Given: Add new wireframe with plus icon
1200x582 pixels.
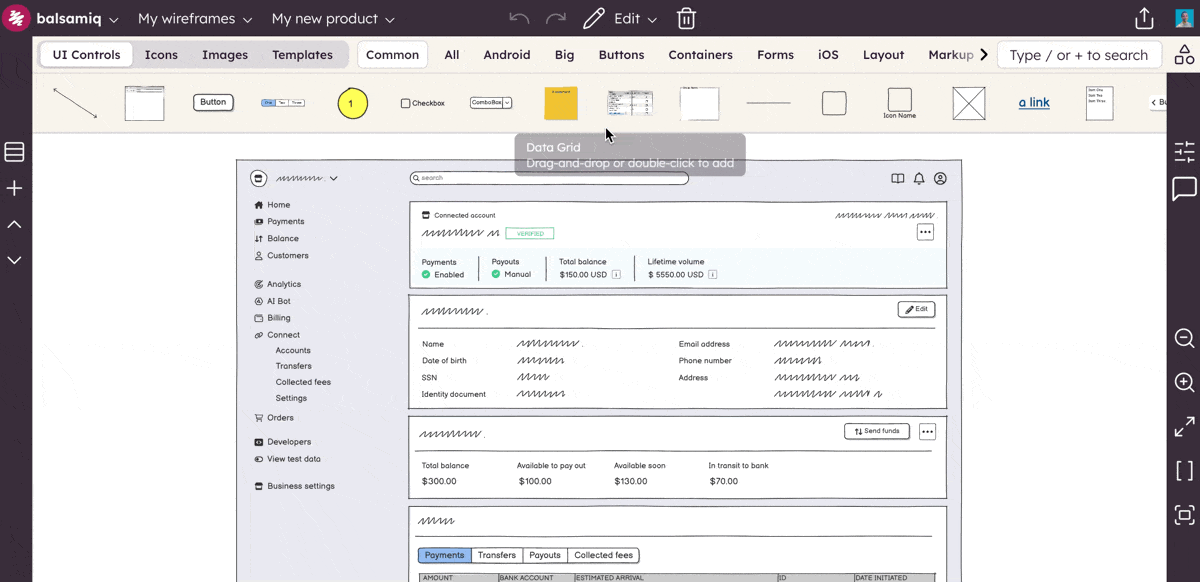Looking at the screenshot, I should [x=15, y=189].
